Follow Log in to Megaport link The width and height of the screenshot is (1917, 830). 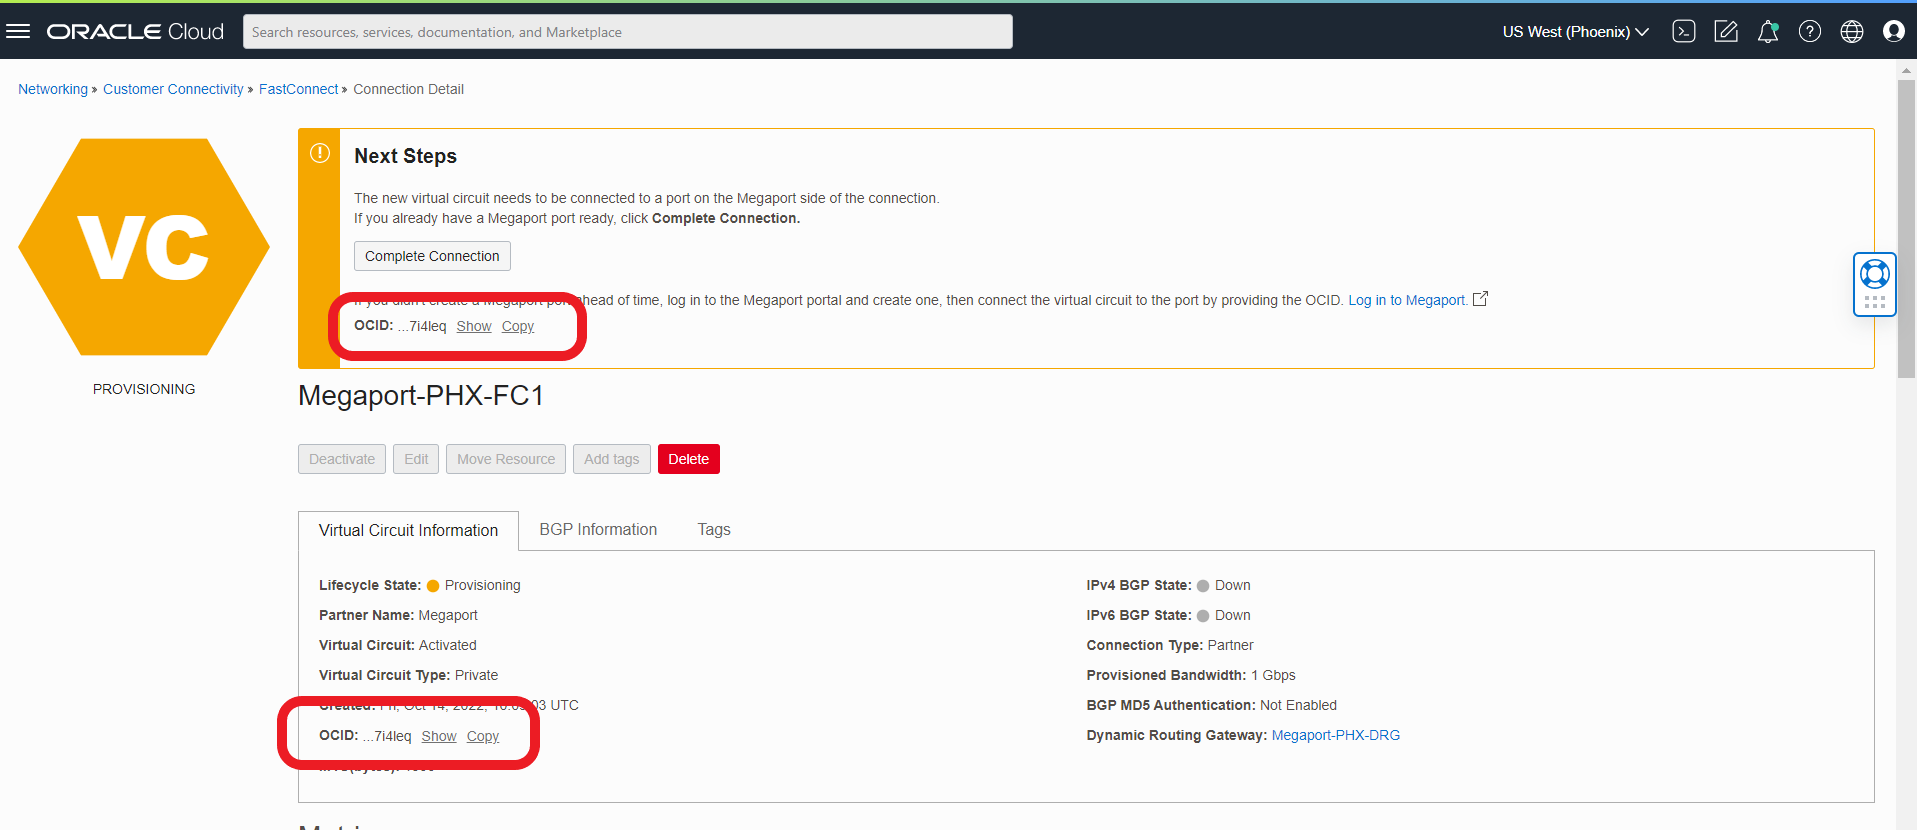tap(1408, 300)
